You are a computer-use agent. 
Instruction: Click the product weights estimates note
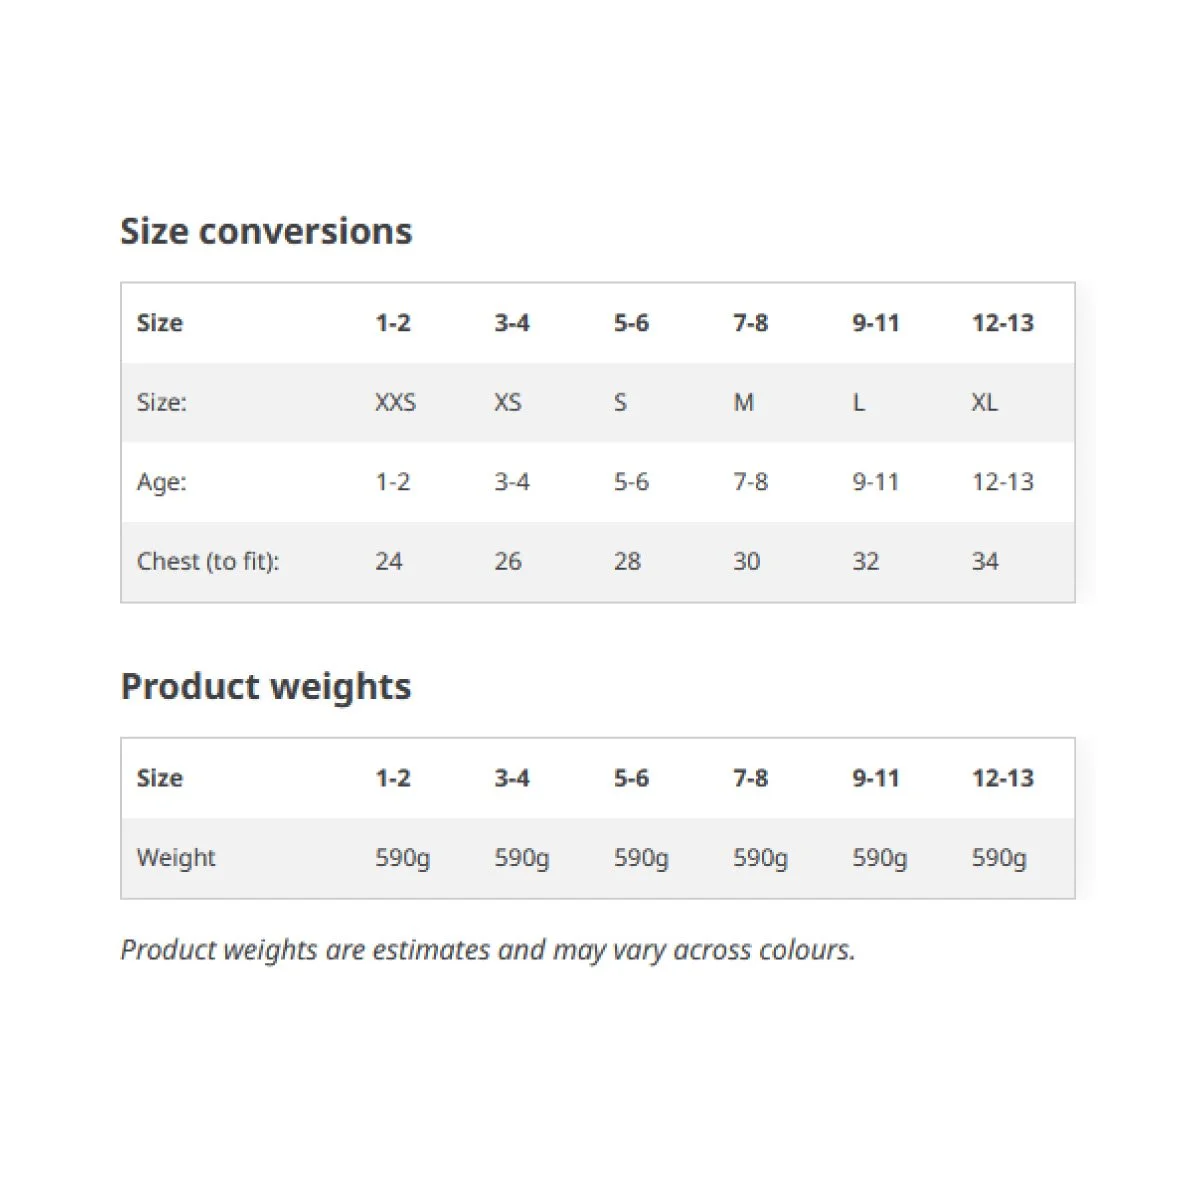(x=488, y=950)
